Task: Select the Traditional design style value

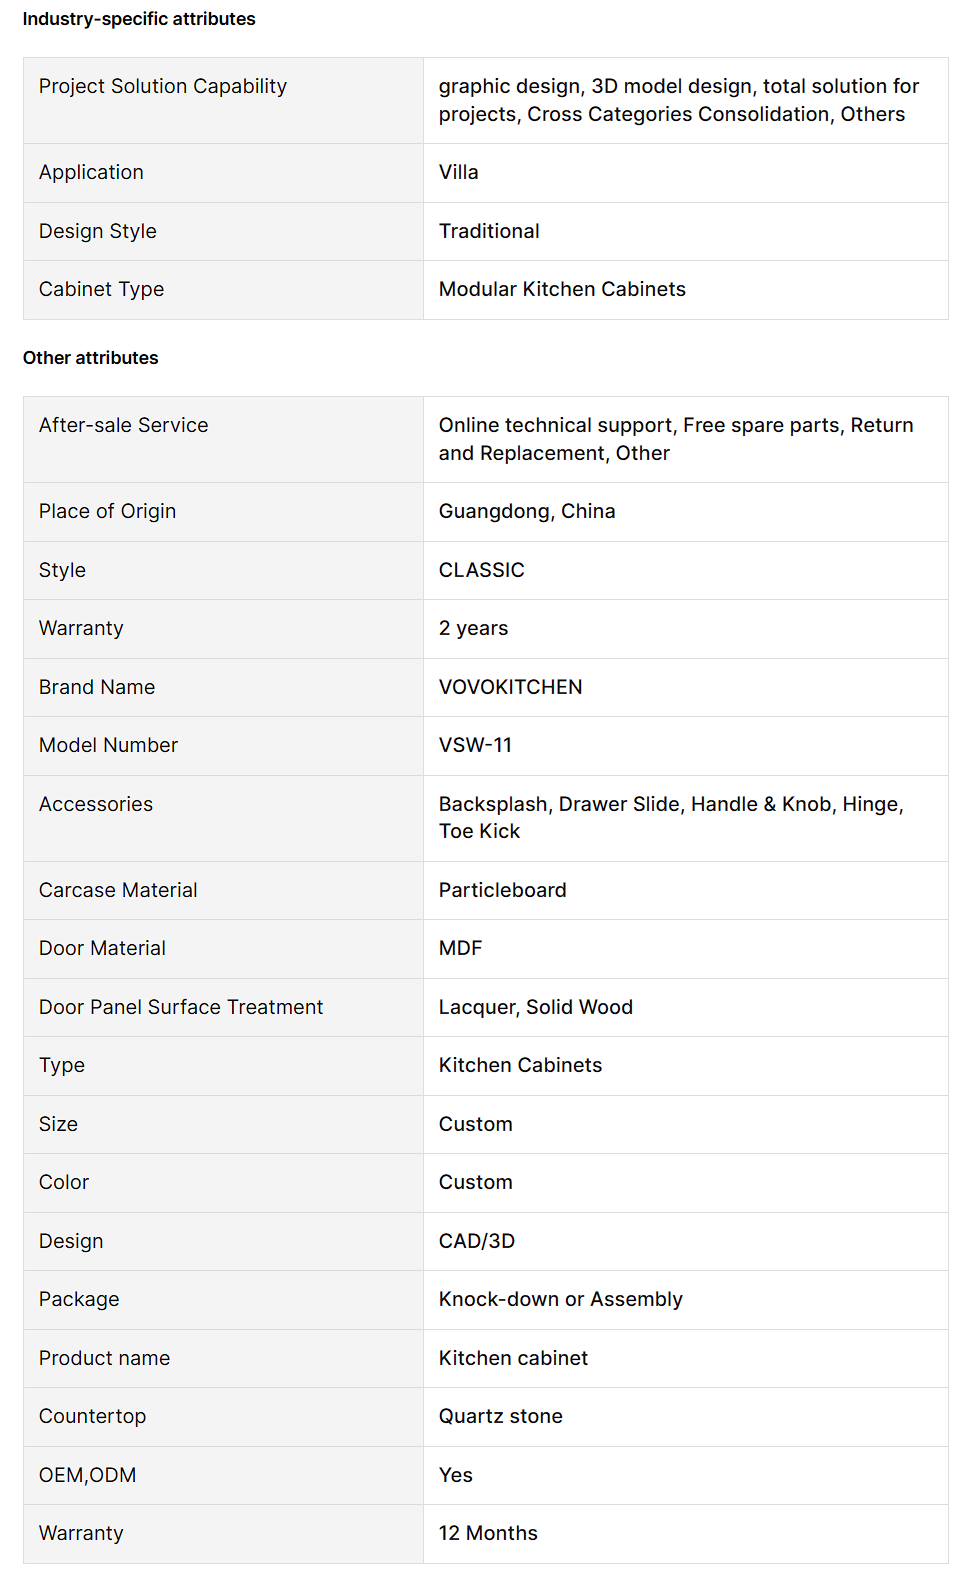Action: tap(489, 232)
